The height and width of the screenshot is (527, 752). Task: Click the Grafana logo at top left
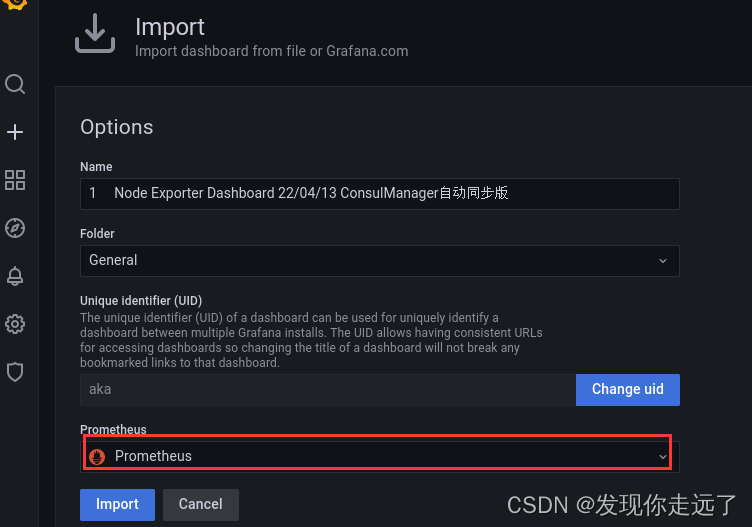15,4
